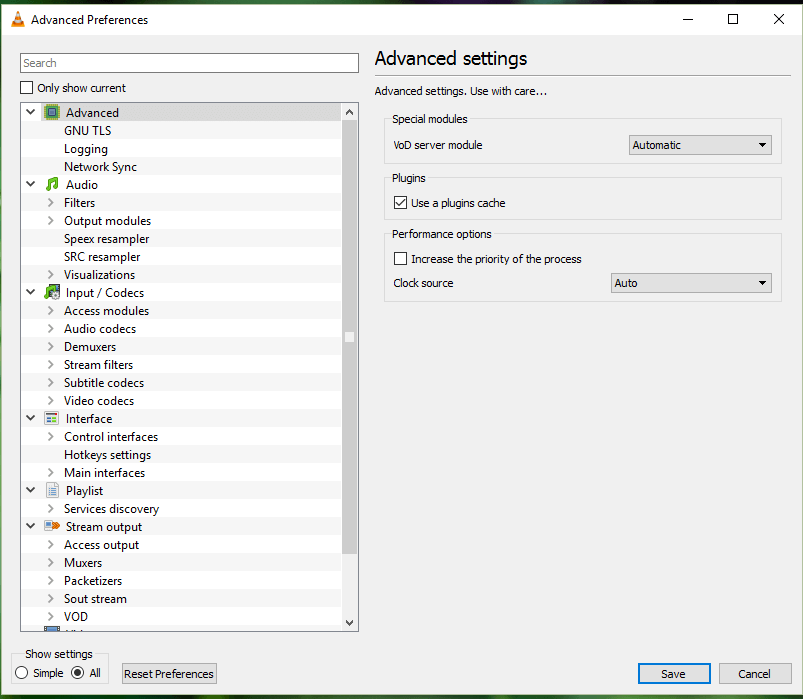
Task: Expand the Output modules node
Action: click(x=50, y=221)
